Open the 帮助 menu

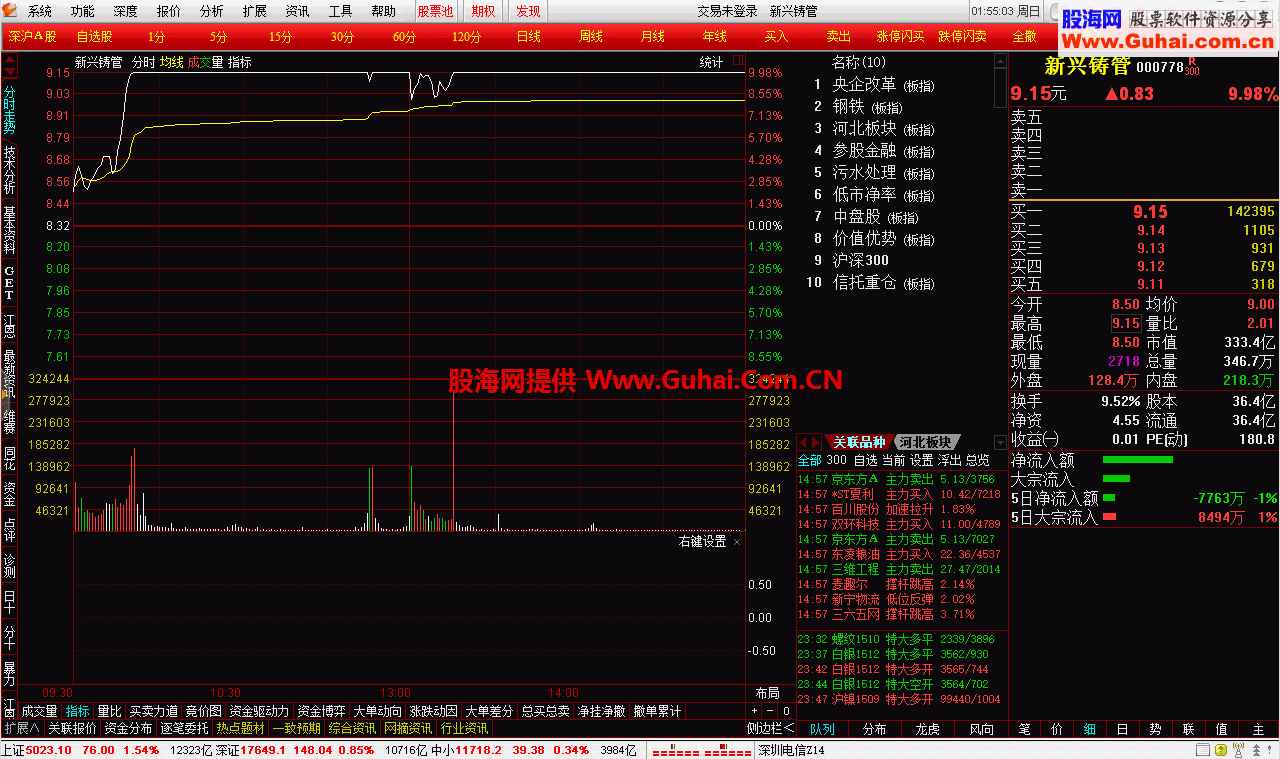pyautogui.click(x=384, y=11)
